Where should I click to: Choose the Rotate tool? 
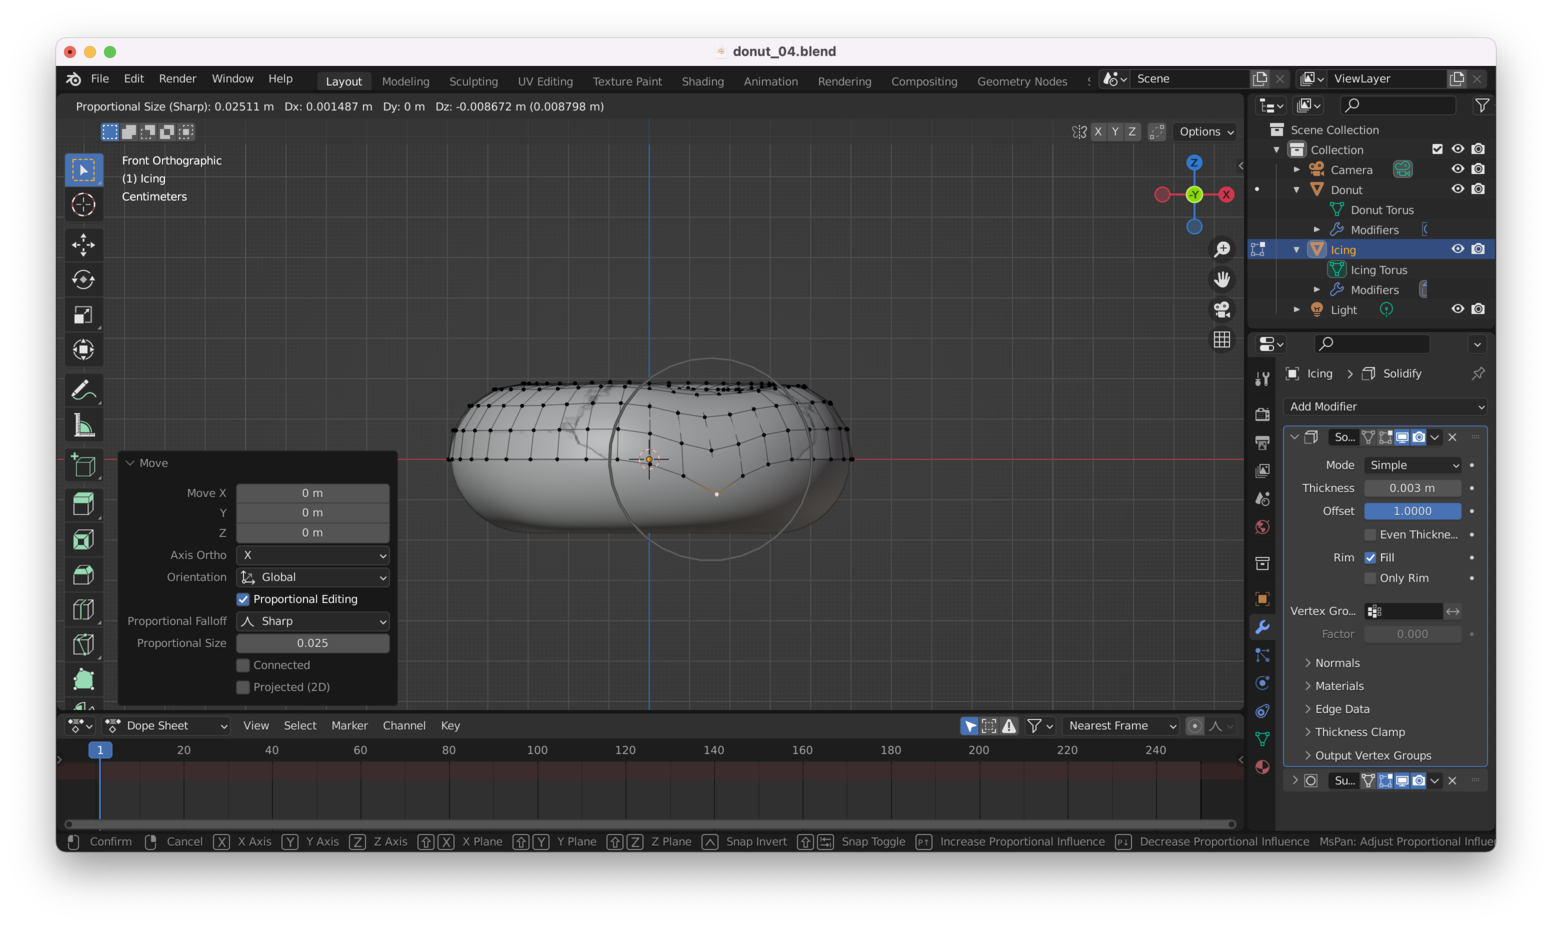point(84,280)
